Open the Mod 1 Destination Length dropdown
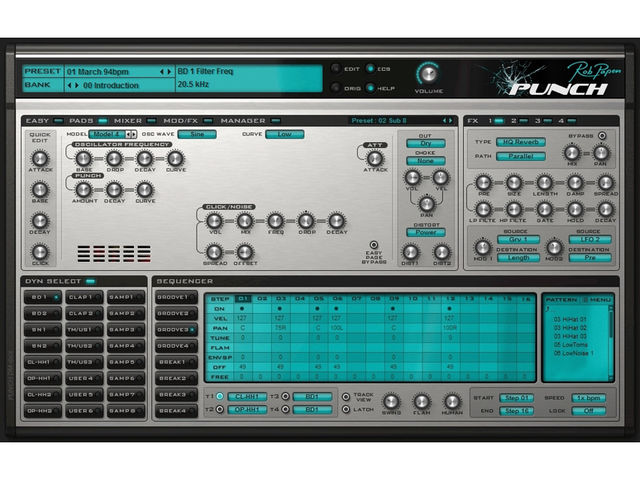The width and height of the screenshot is (640, 480). tap(518, 258)
